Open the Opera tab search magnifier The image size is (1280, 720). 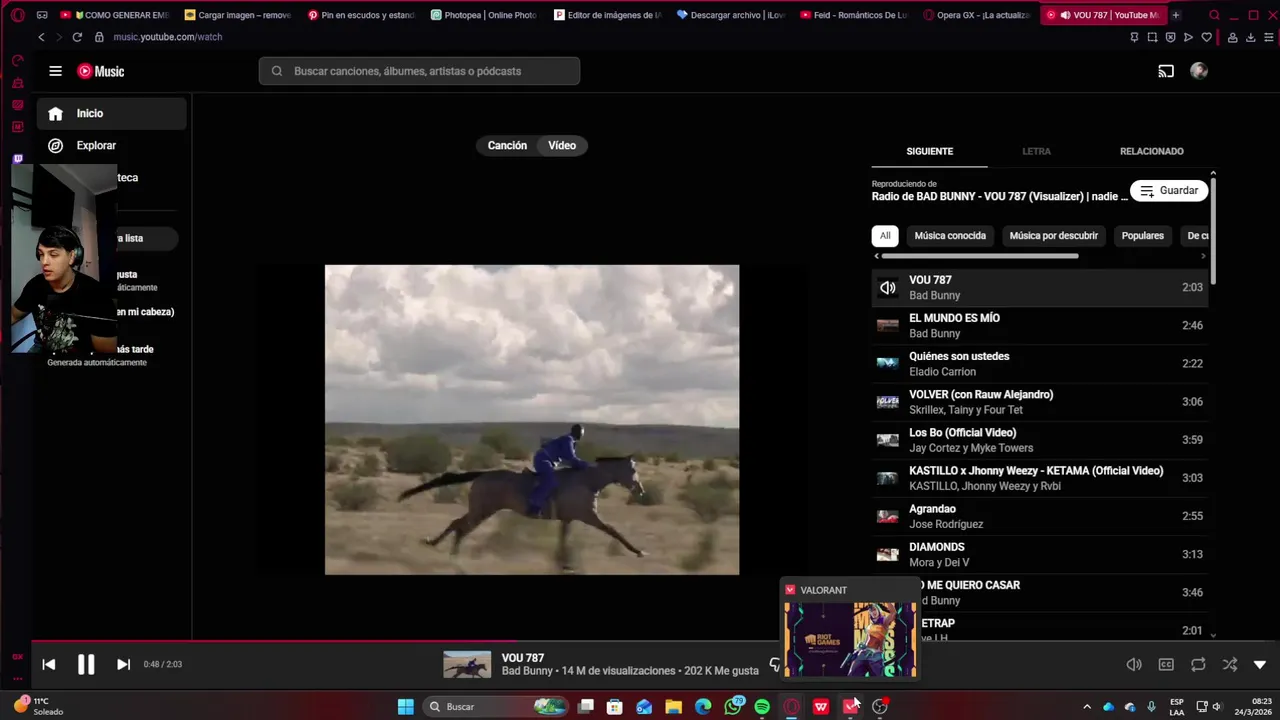[x=1214, y=15]
